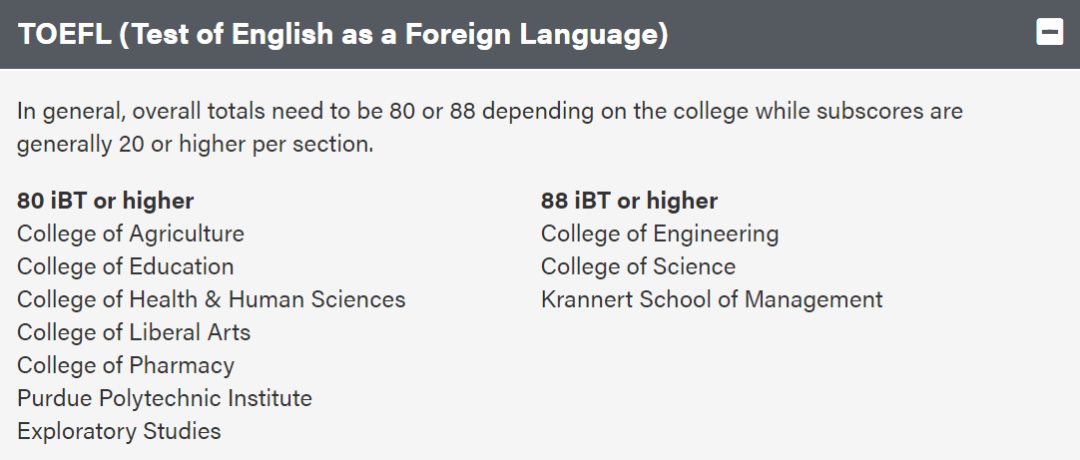
Task: Click the "80 iBT or higher" heading
Action: point(105,200)
